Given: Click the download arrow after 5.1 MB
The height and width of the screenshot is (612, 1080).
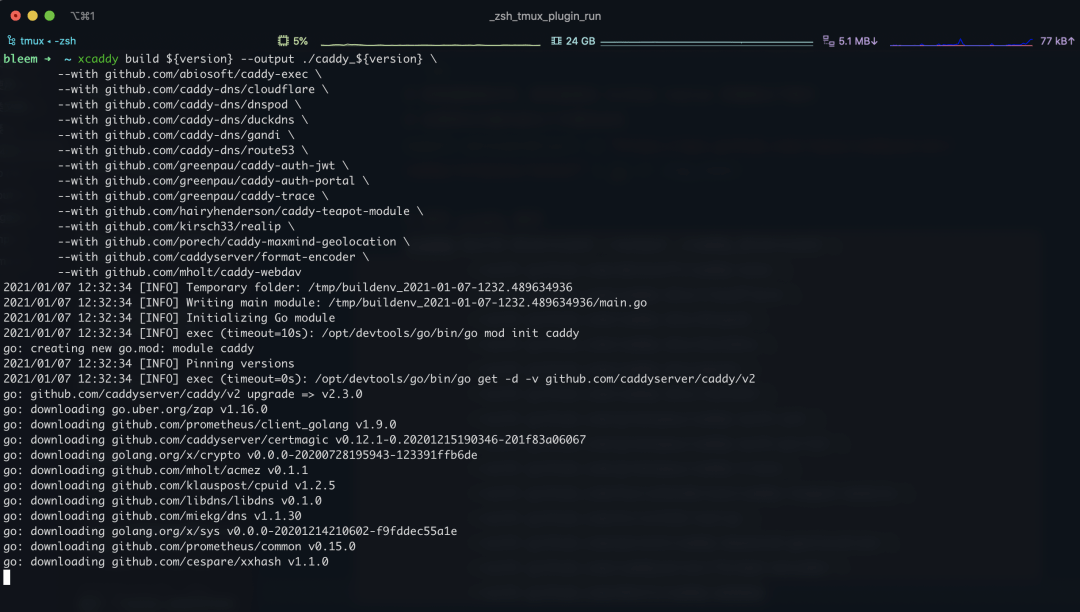Looking at the screenshot, I should [874, 41].
